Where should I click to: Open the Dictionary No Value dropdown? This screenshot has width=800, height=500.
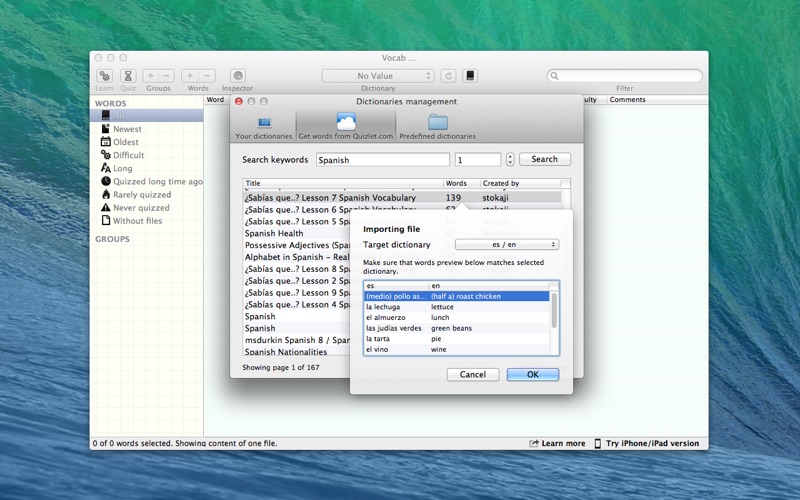click(378, 76)
